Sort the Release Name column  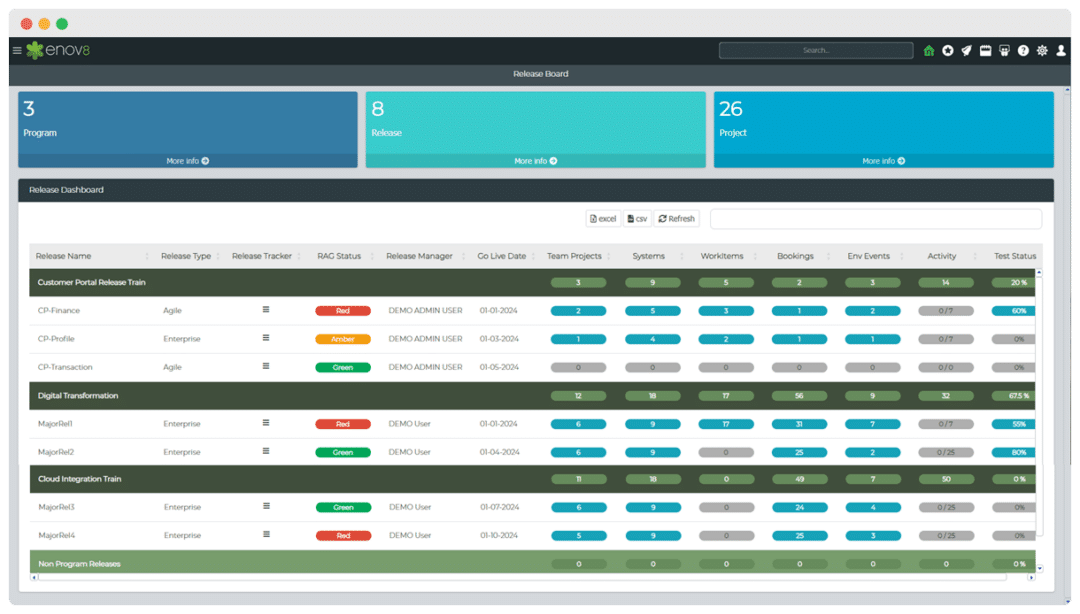click(x=66, y=255)
